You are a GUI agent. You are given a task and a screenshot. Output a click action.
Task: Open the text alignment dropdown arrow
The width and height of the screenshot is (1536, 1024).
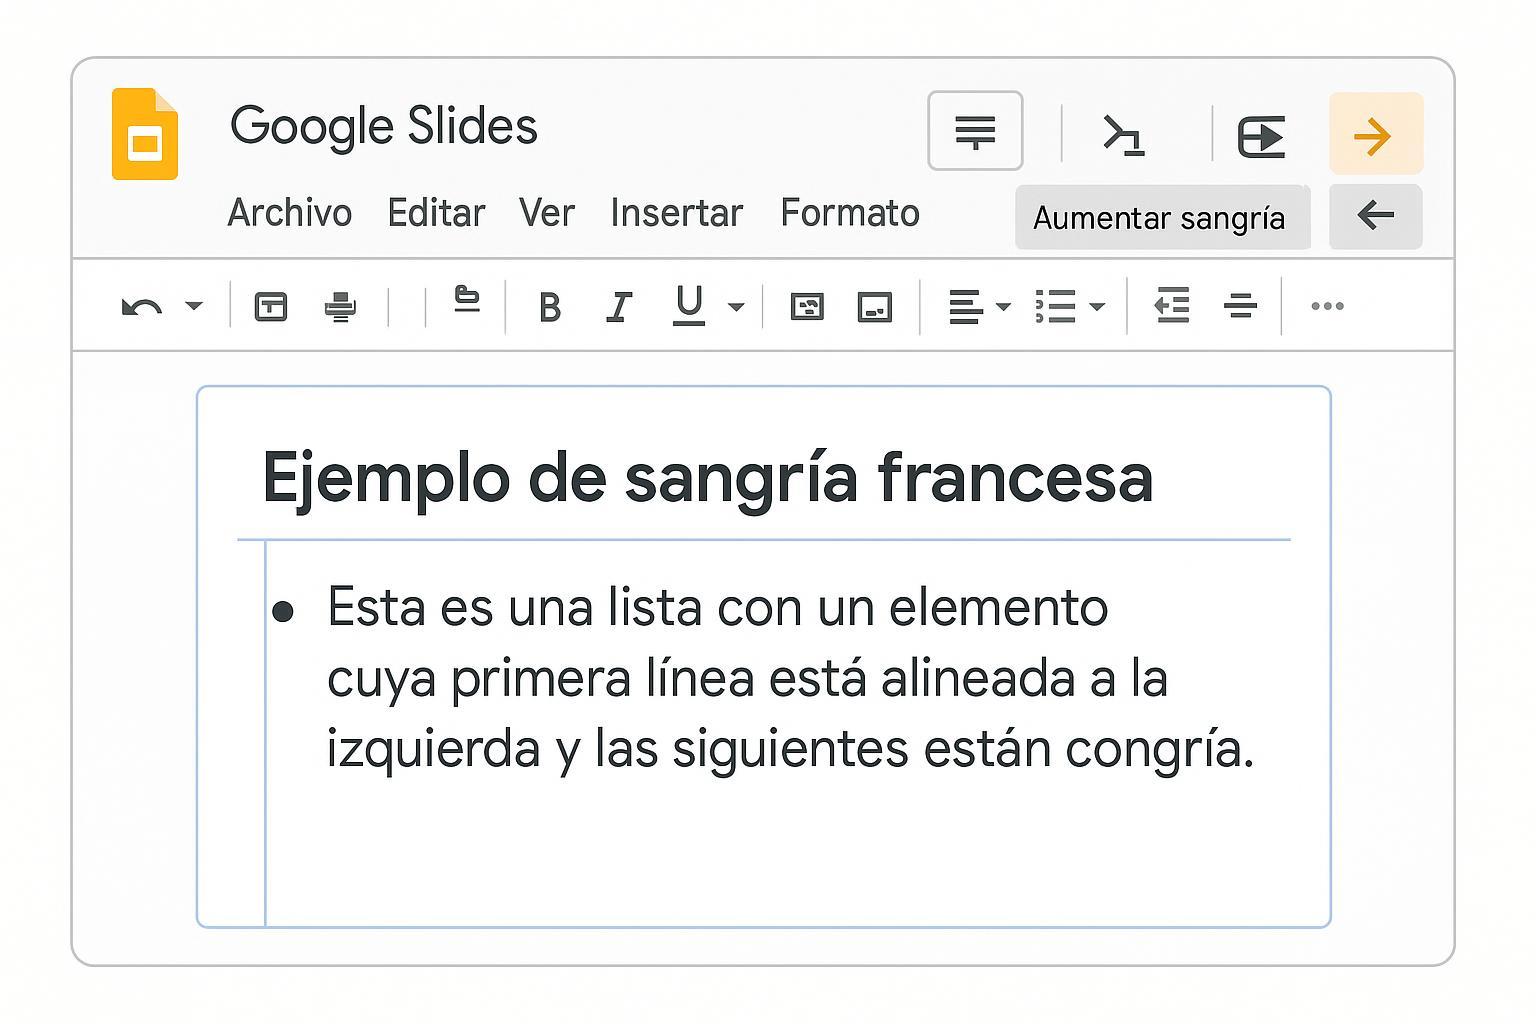1003,307
